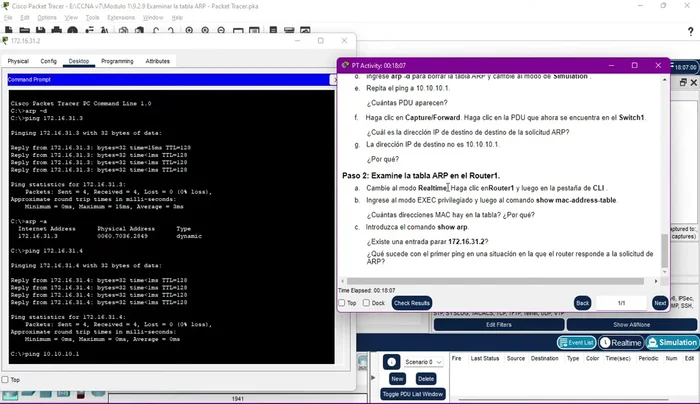The width and height of the screenshot is (700, 404).
Task: Click the Redo arrow toolbar icon
Action: [x=171, y=30]
